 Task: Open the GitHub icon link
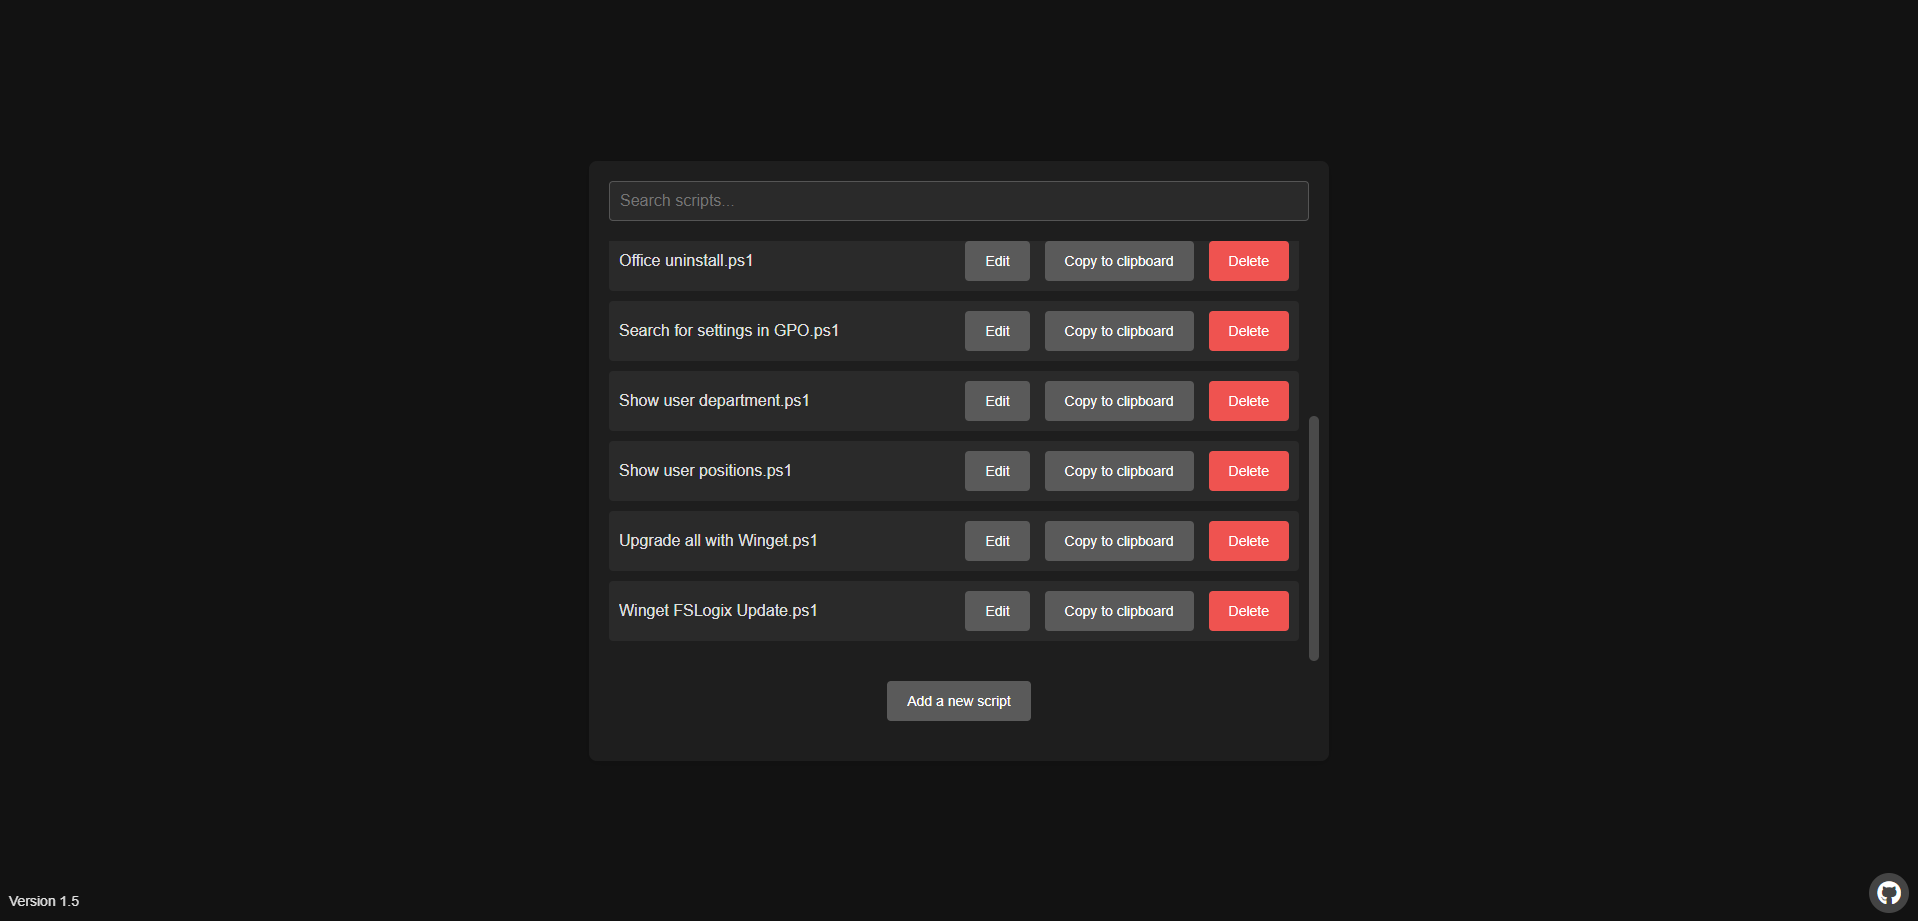pyautogui.click(x=1888, y=892)
